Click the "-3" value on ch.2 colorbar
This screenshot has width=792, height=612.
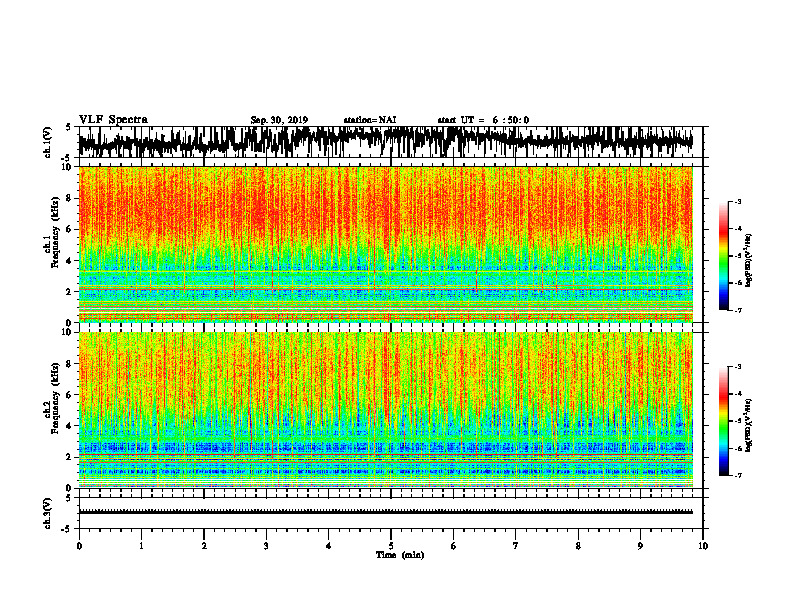(x=738, y=367)
